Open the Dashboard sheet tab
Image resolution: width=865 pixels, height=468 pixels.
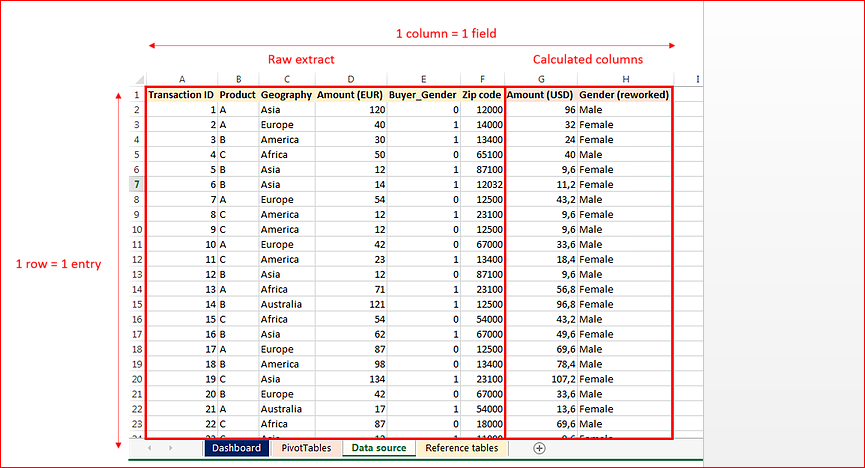click(x=236, y=448)
